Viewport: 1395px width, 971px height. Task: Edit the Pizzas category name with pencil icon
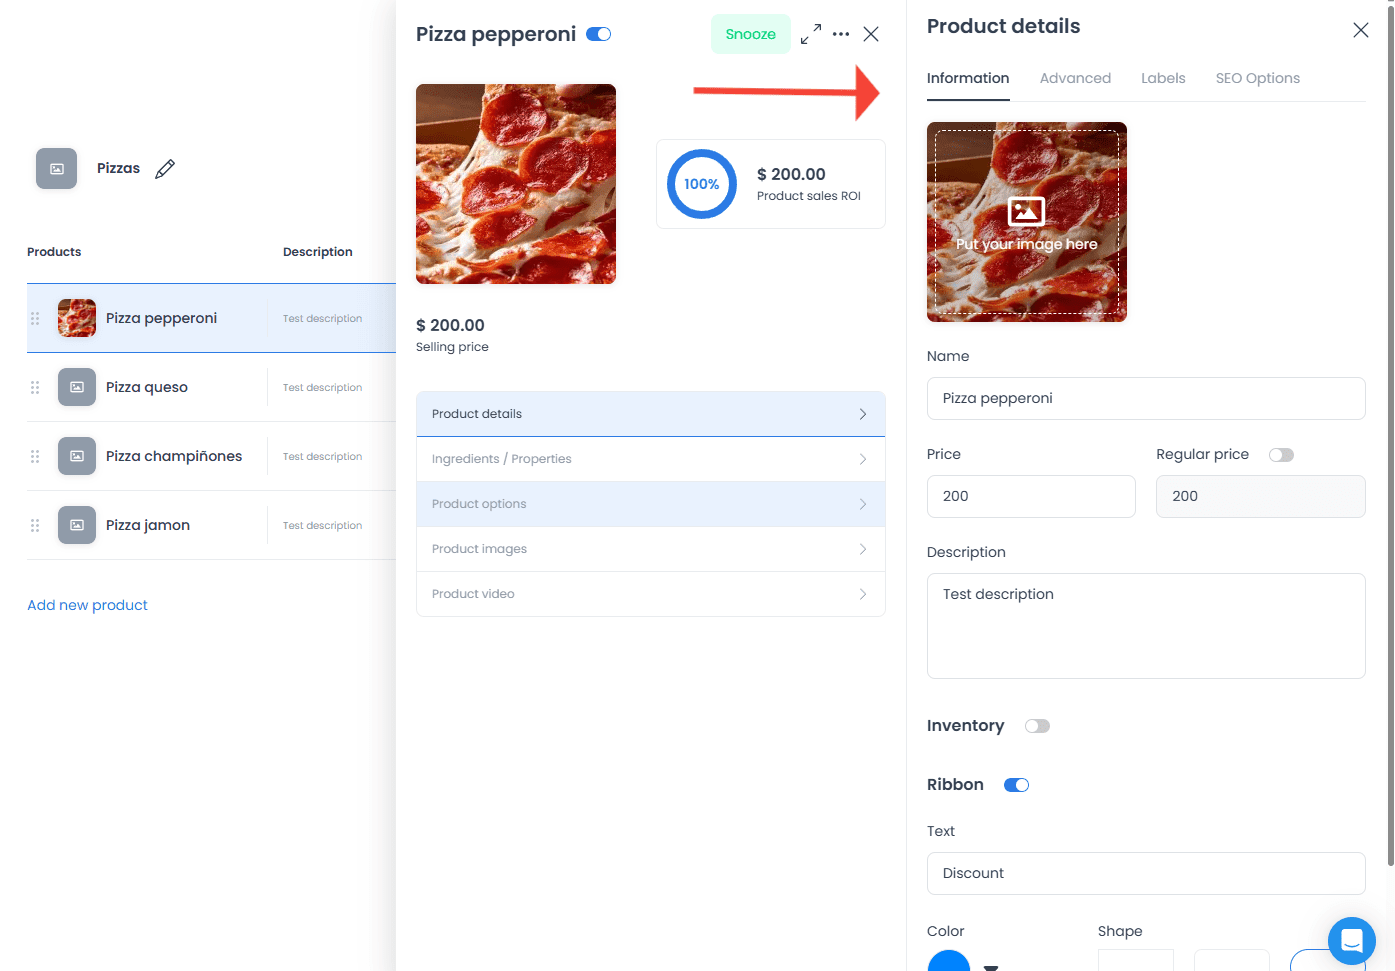pos(165,169)
